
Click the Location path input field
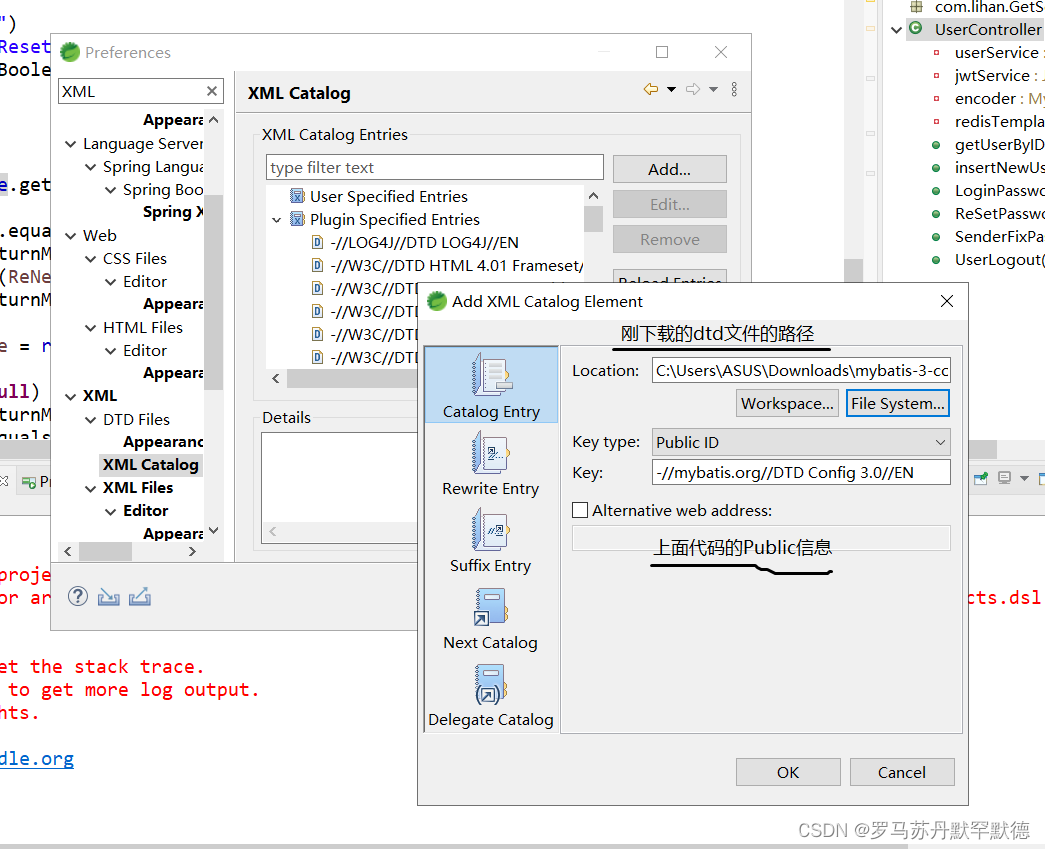pos(801,371)
